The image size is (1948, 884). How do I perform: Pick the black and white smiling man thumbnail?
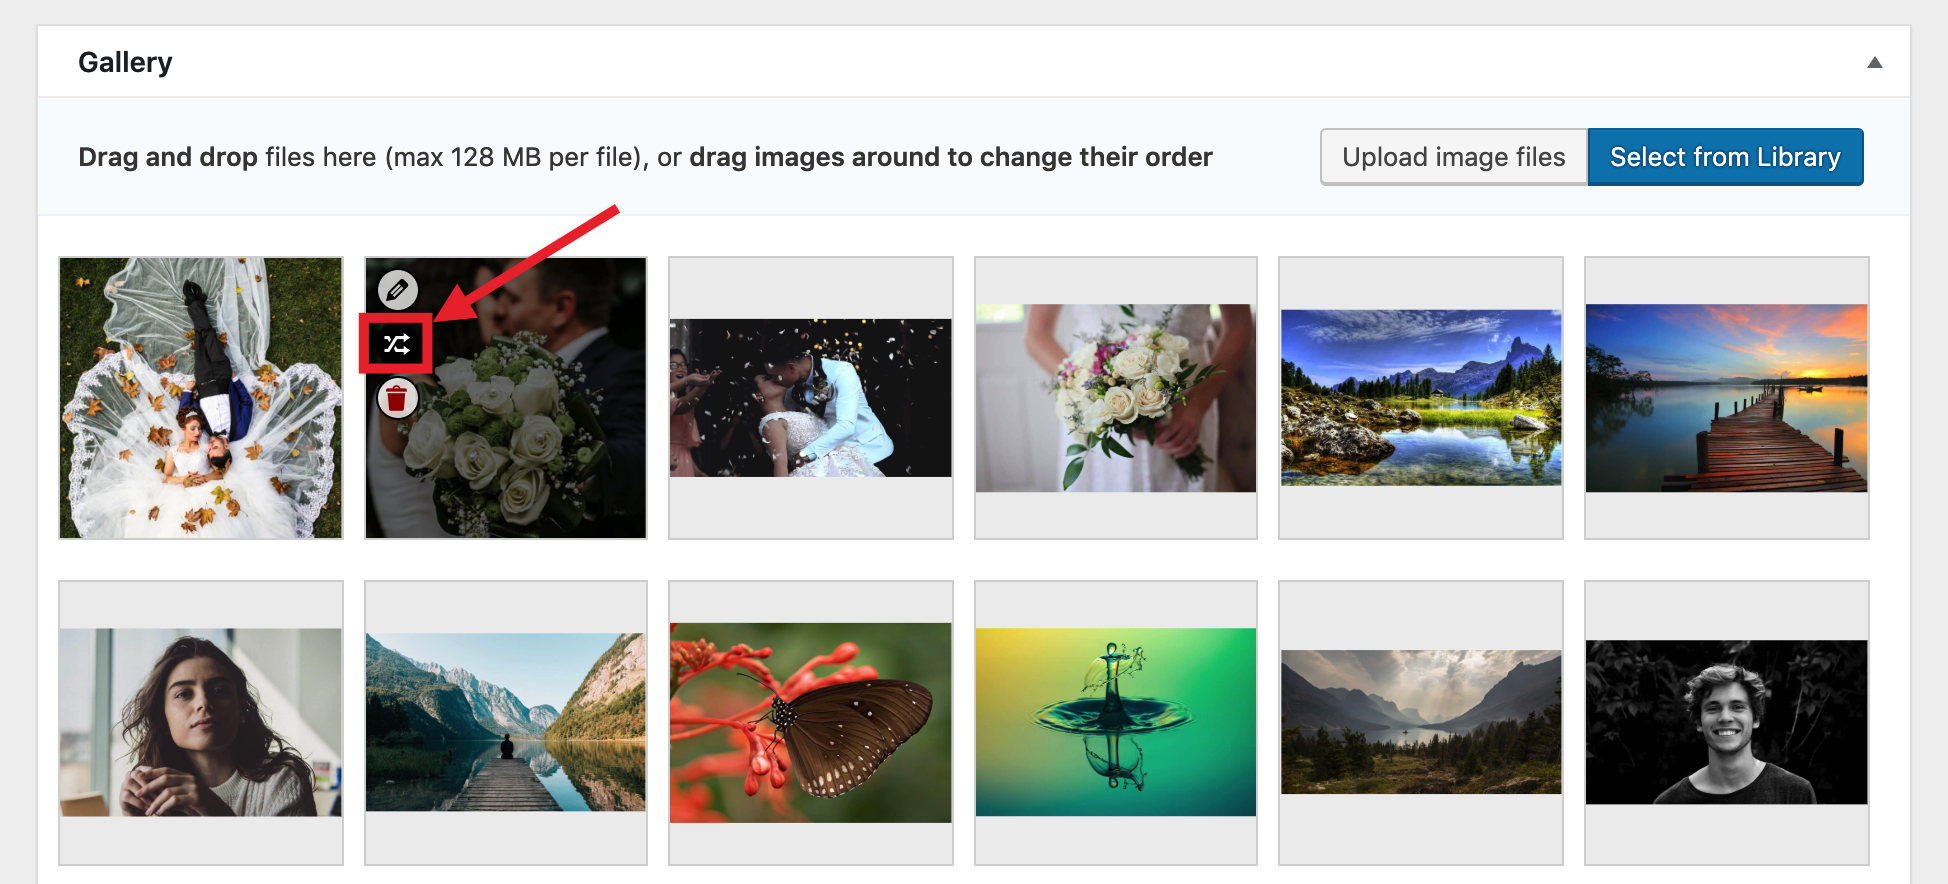[x=1726, y=722]
